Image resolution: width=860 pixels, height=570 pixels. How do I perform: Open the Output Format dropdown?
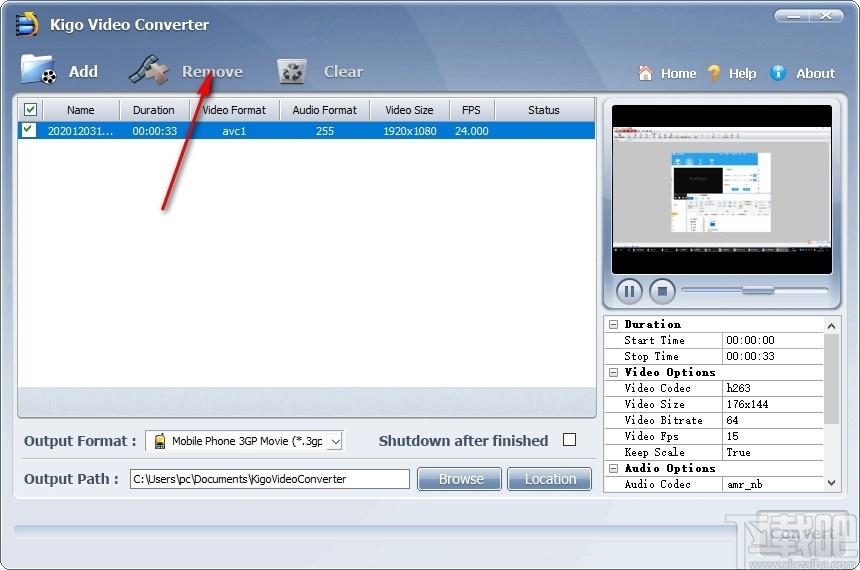pos(335,441)
